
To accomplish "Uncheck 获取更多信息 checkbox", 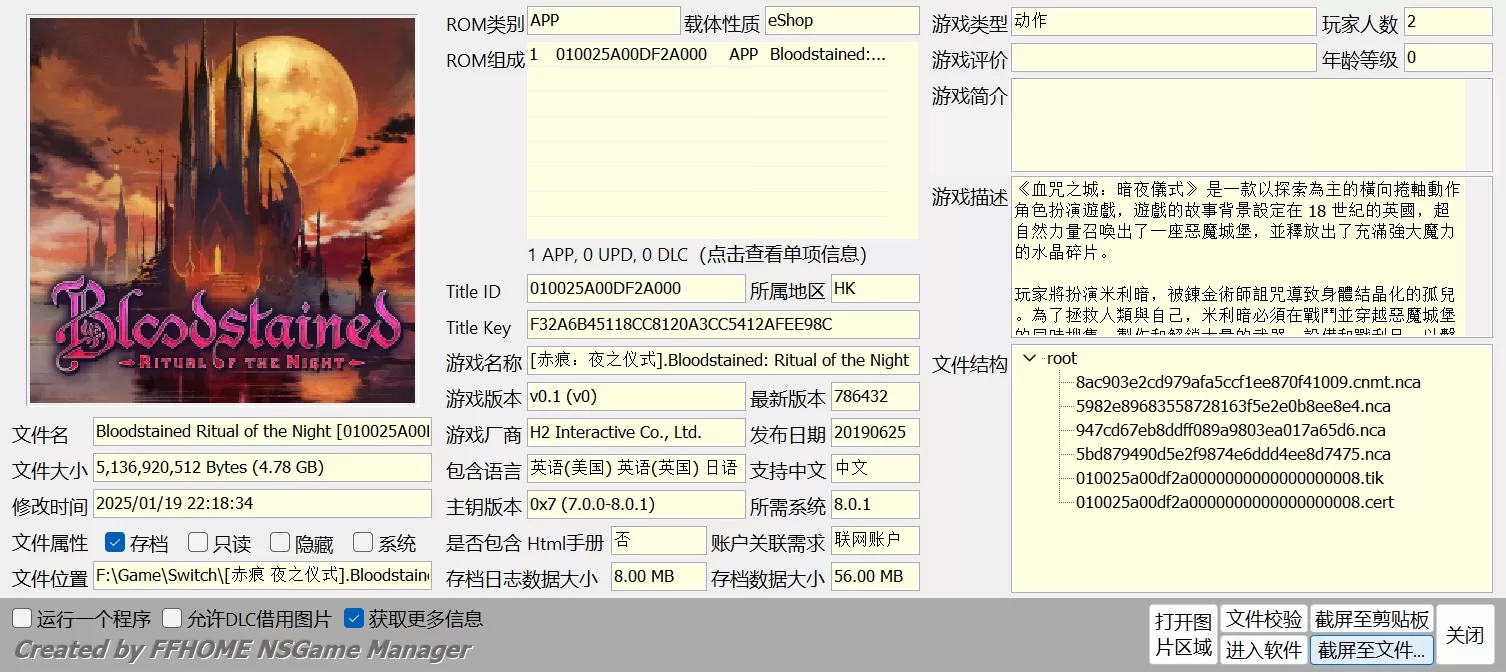I will pyautogui.click(x=353, y=619).
